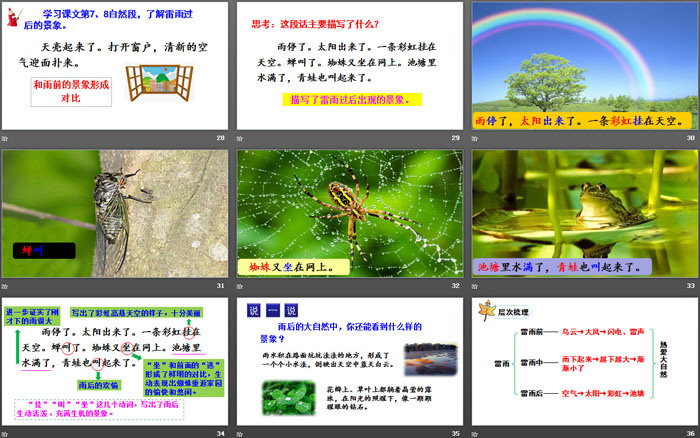Click the slide number label 31

(x=221, y=286)
